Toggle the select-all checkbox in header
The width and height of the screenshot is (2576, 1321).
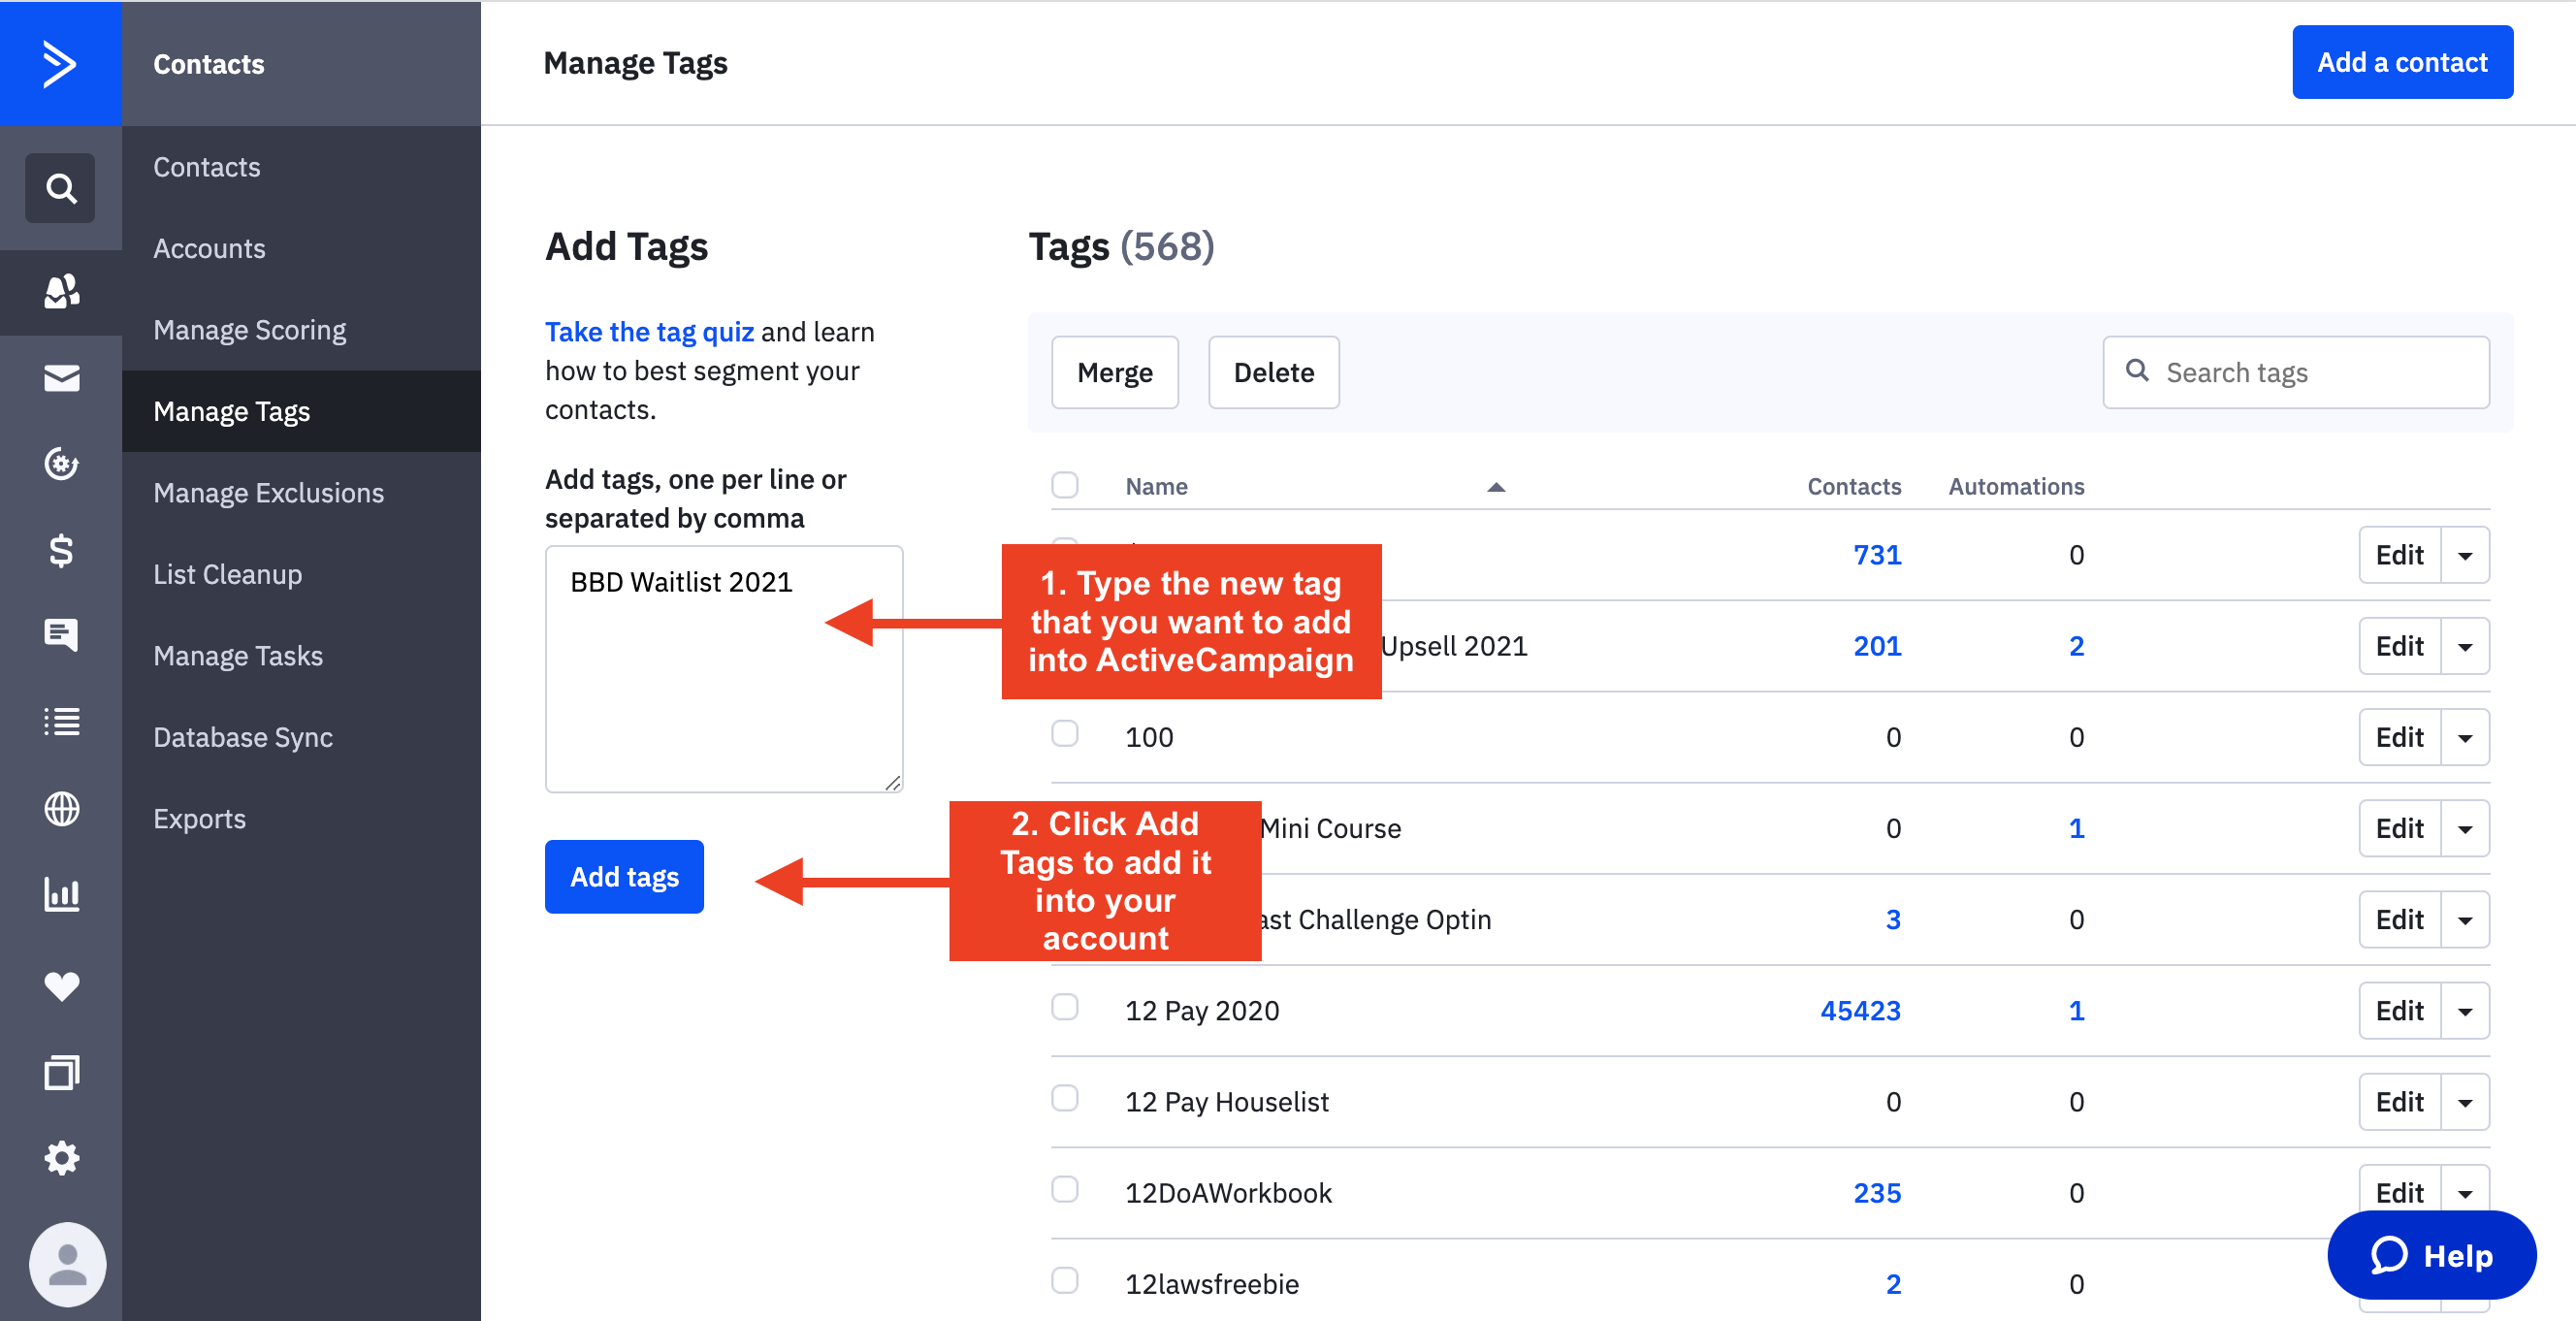[x=1065, y=485]
